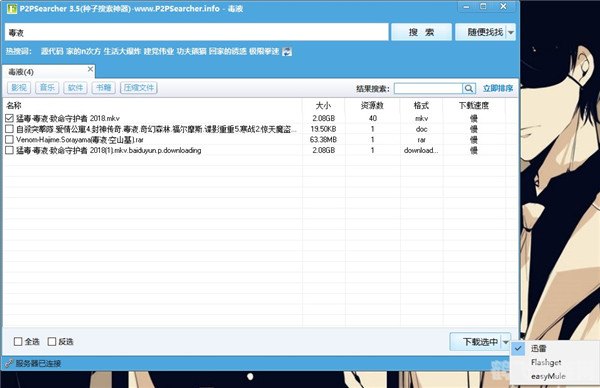The image size is (600, 388).
Task: Select 迅雷 in the download menu
Action: tap(538, 349)
